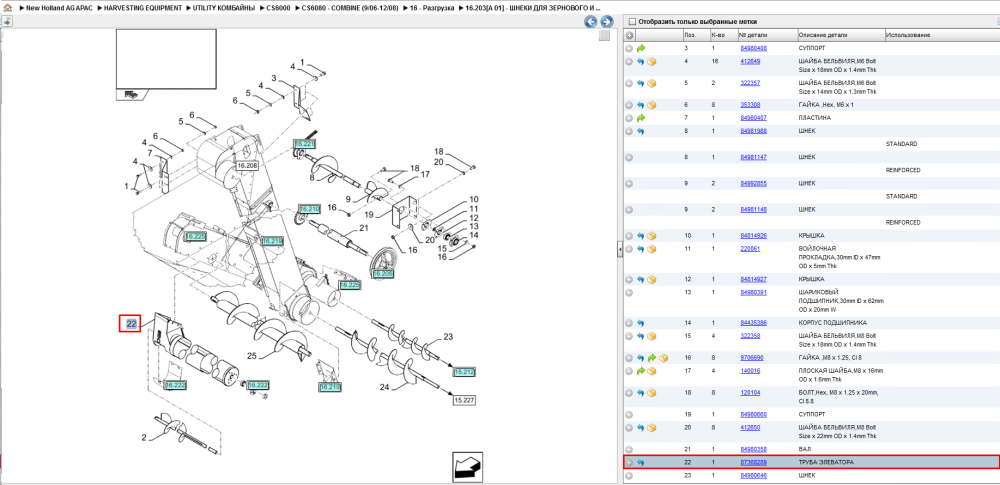Viewport: 1000px width, 485px height.
Task: Click blue arrow icon for КОРПУС ПОДШИПНИКА row
Action: pyautogui.click(x=641, y=323)
